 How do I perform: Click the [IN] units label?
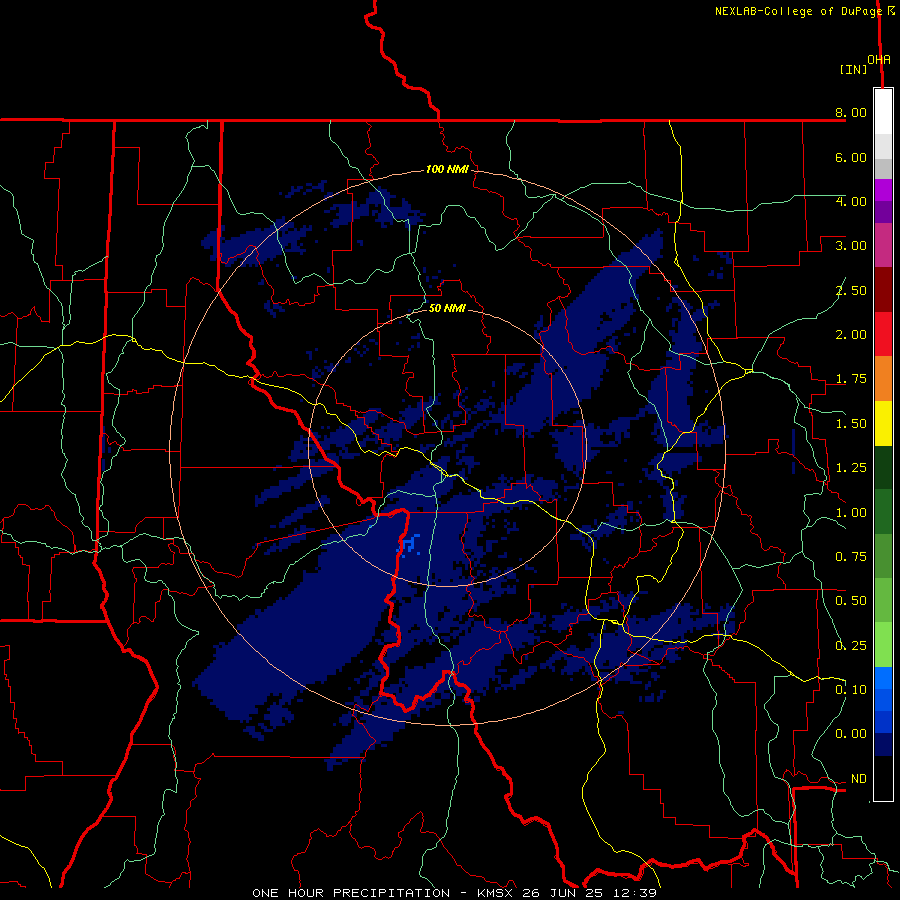(853, 69)
